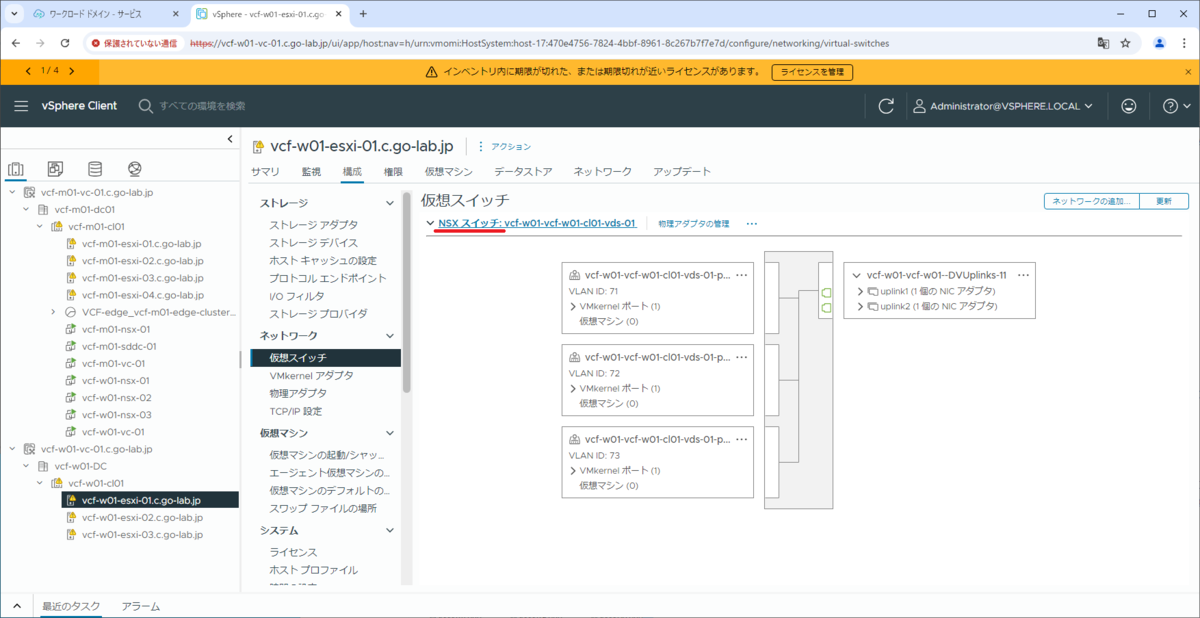Viewport: 1200px width, 618px height.
Task: Expand VMkernel ポート under VLAN ID 71
Action: click(x=574, y=306)
